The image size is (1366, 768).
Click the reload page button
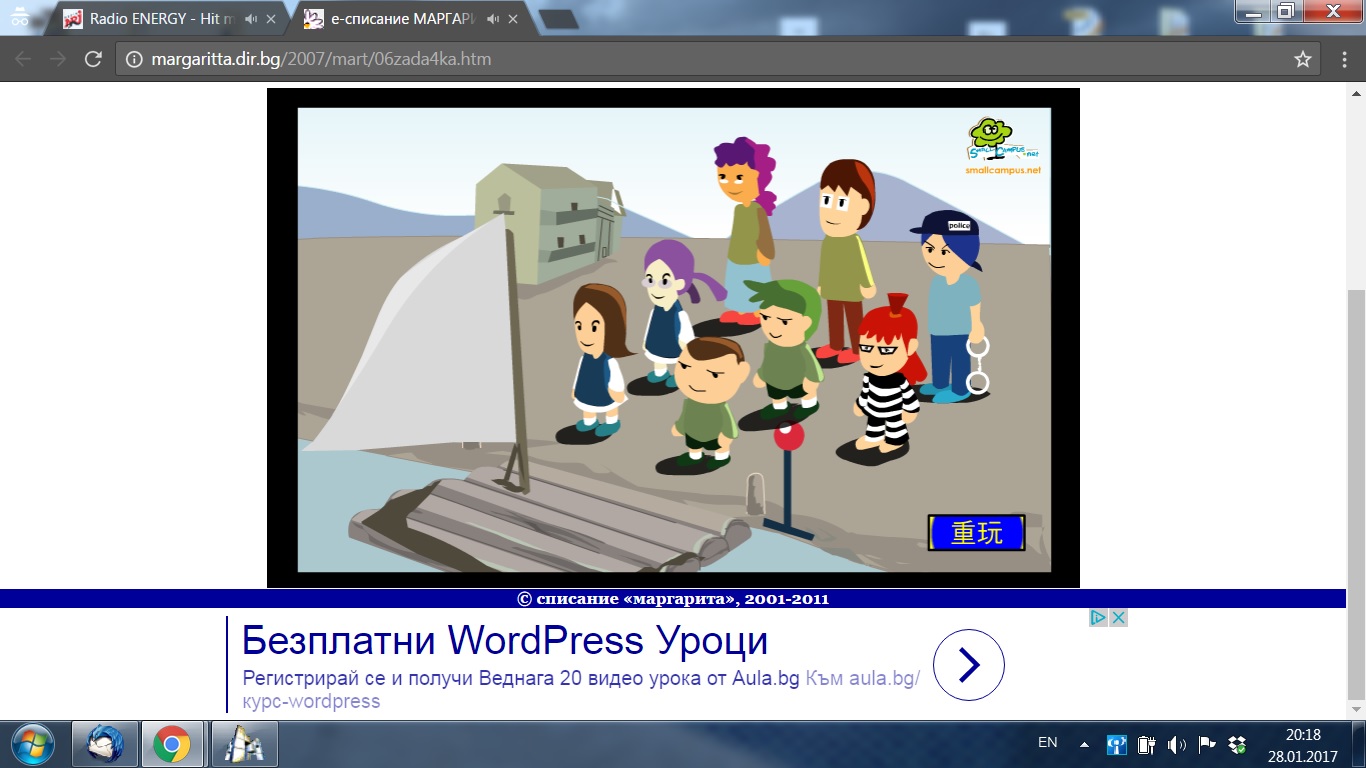(x=93, y=59)
